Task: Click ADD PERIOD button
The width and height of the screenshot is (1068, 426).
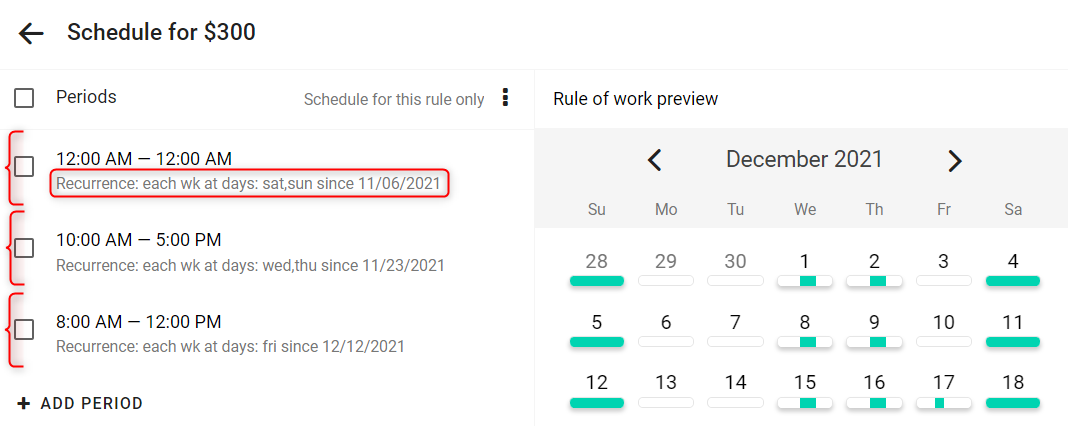Action: [x=80, y=404]
